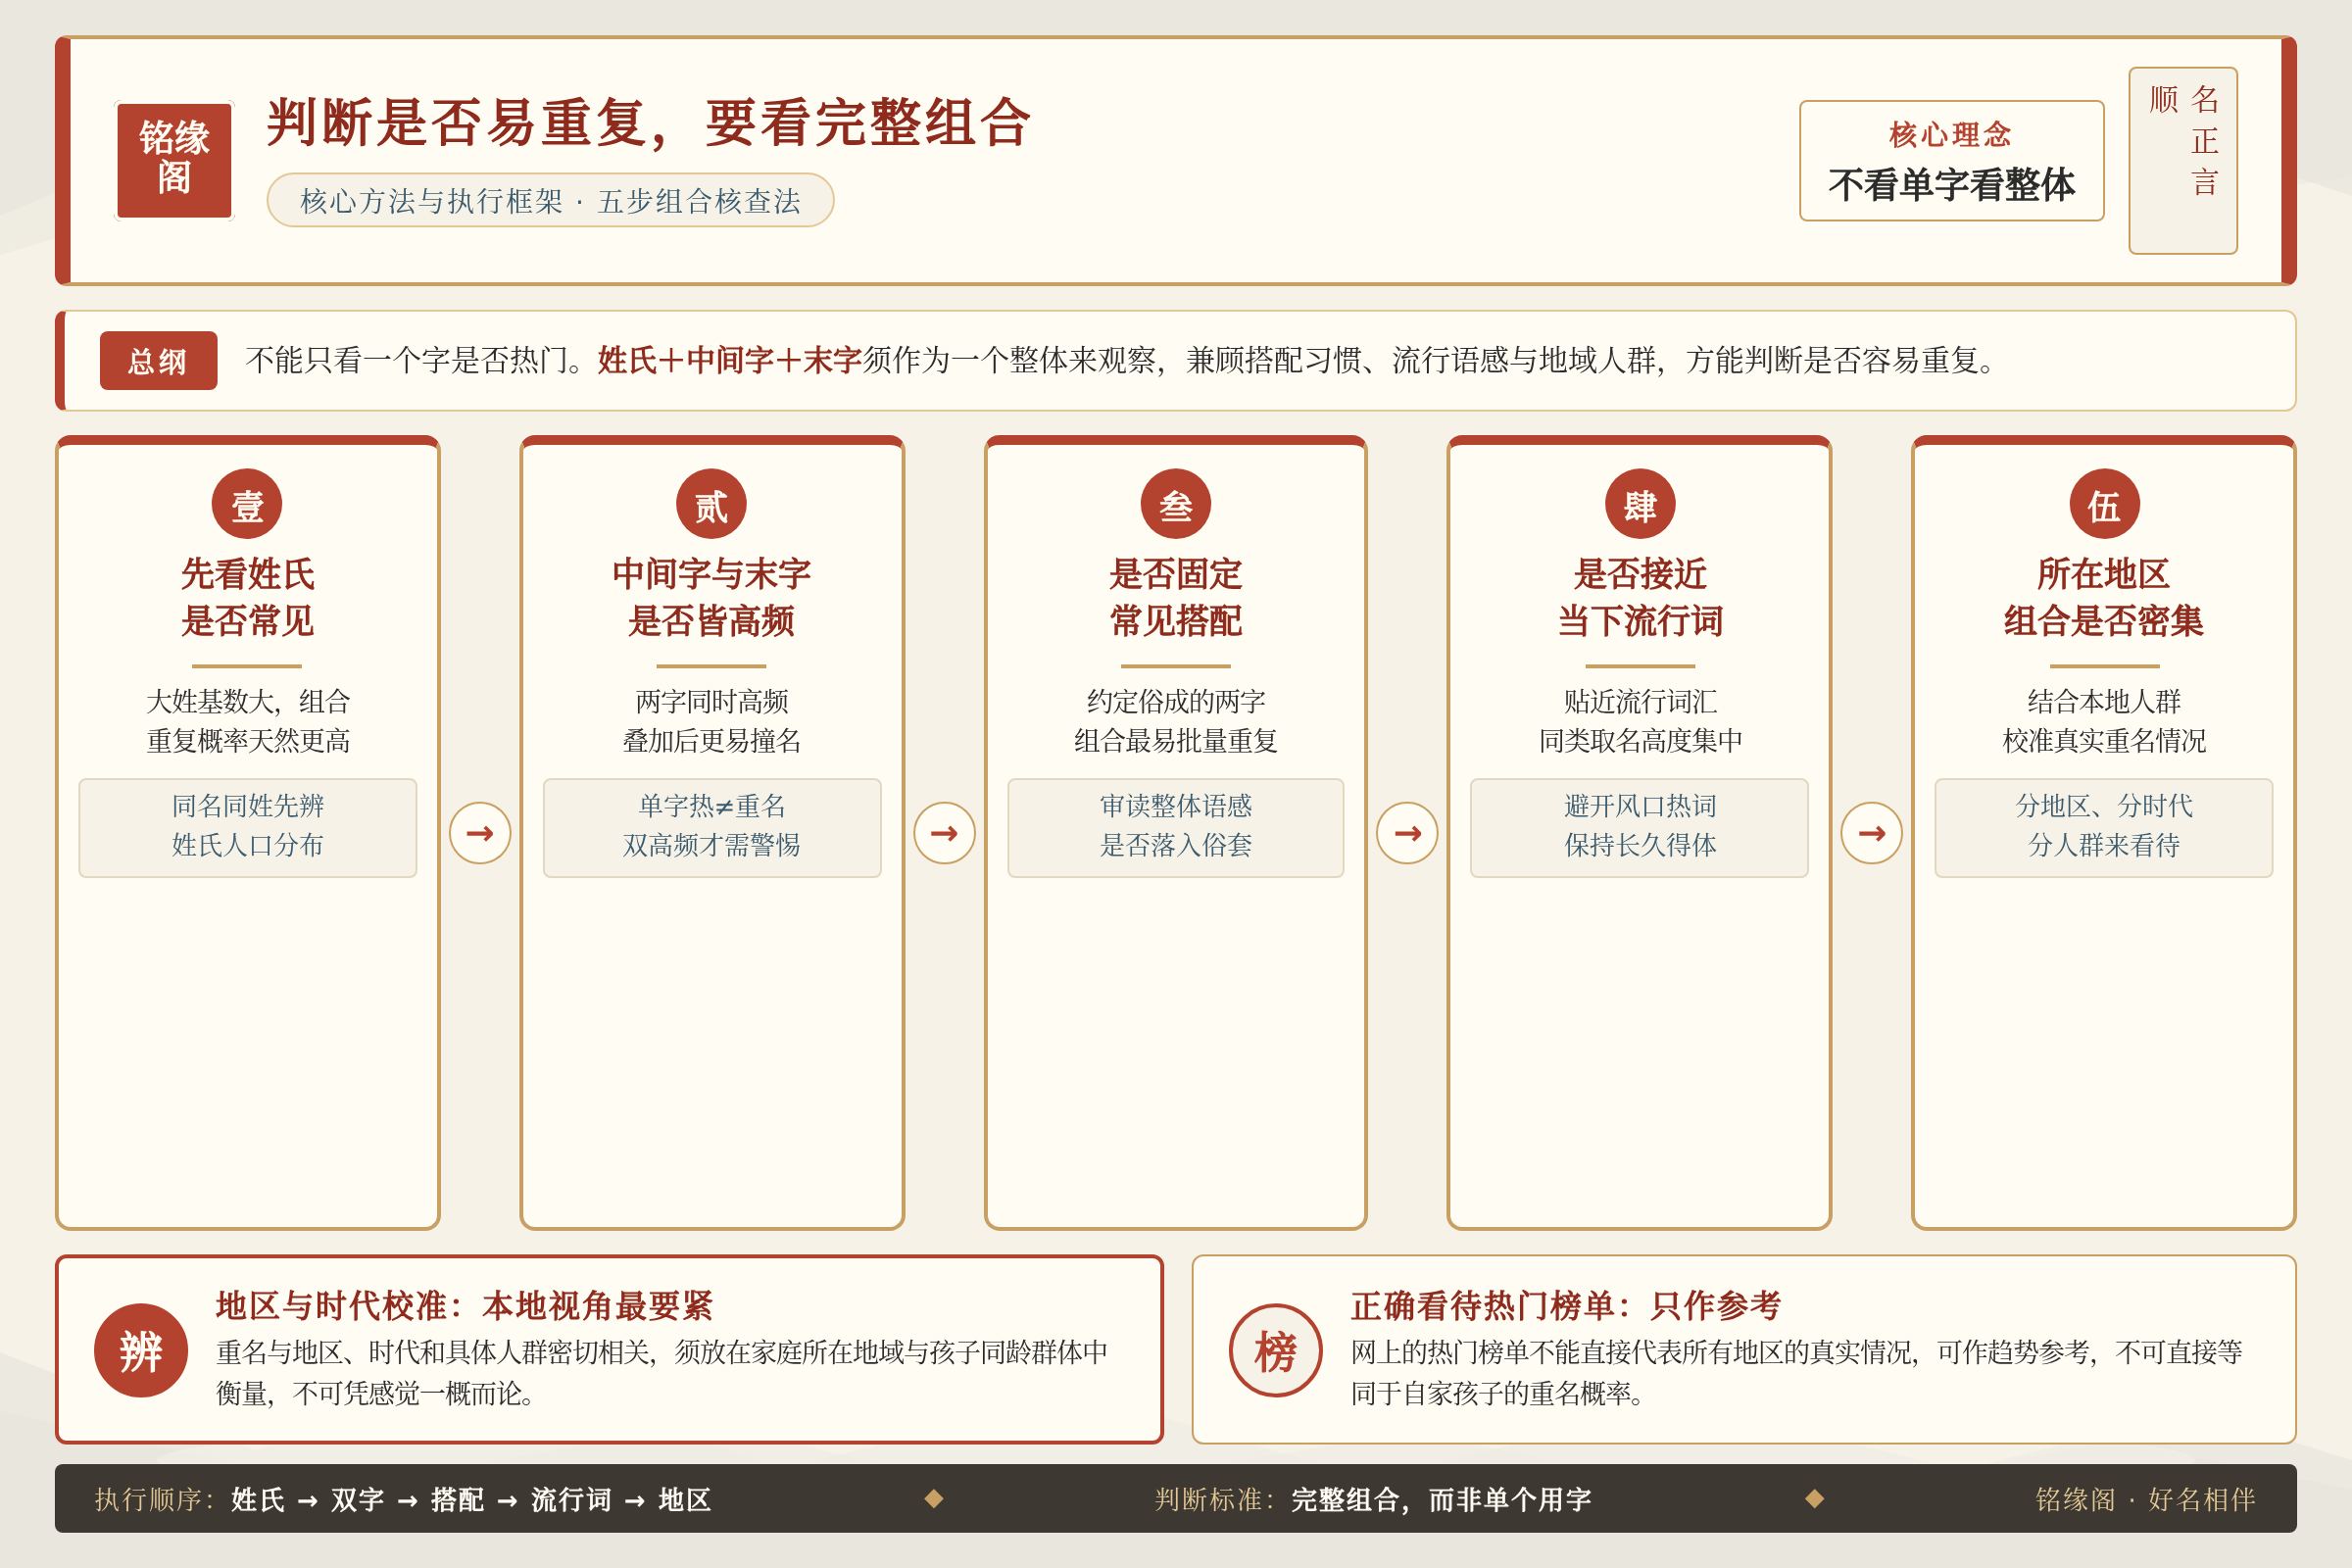This screenshot has height=1568, width=2352.
Task: Click footer sequence 姓氏 → 双字 → 搭配 → 流行词 → 地区
Action: click(471, 1499)
